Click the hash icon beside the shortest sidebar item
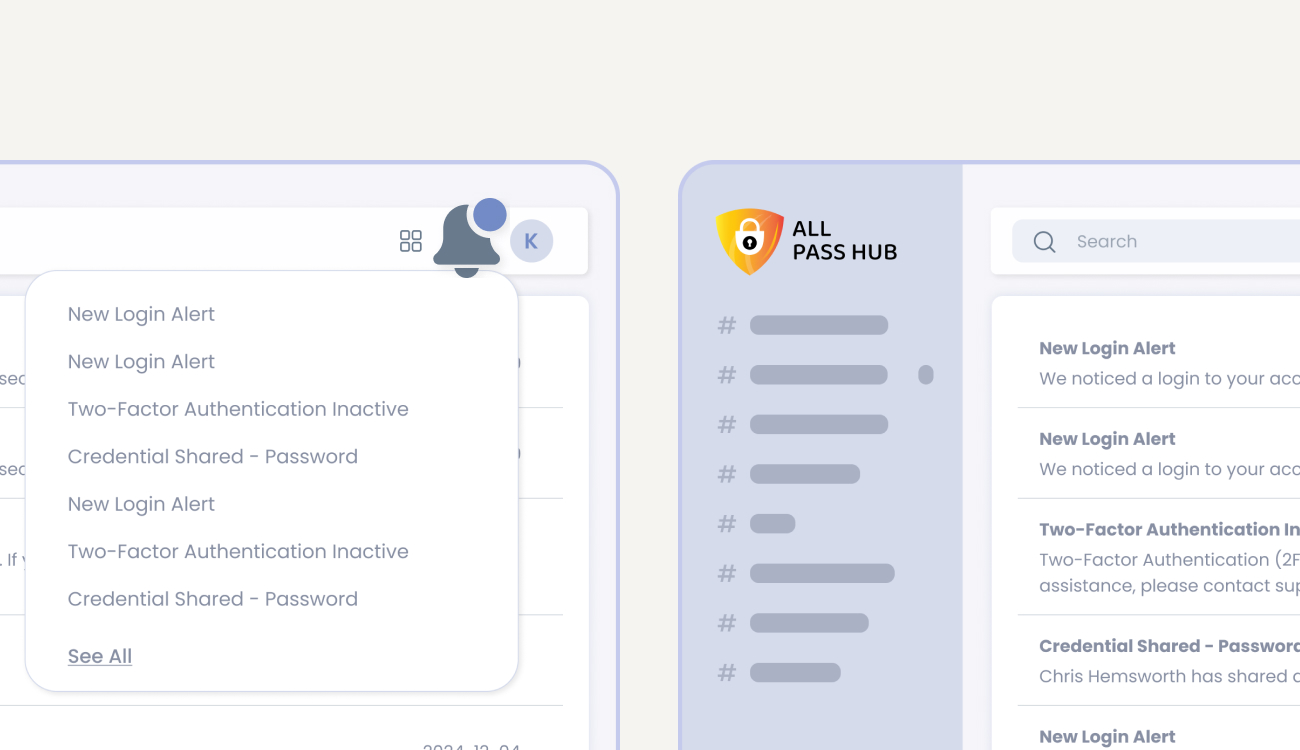 [727, 524]
